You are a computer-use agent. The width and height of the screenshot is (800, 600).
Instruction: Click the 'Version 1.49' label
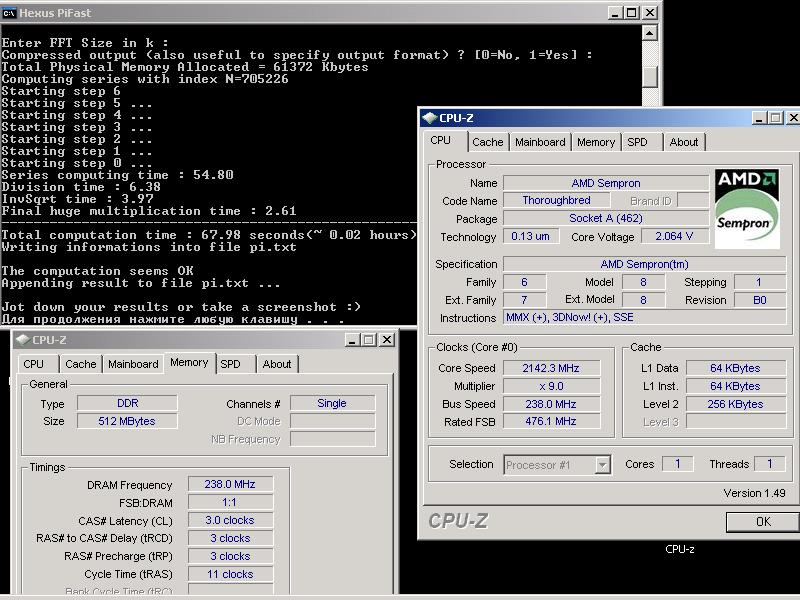point(754,493)
